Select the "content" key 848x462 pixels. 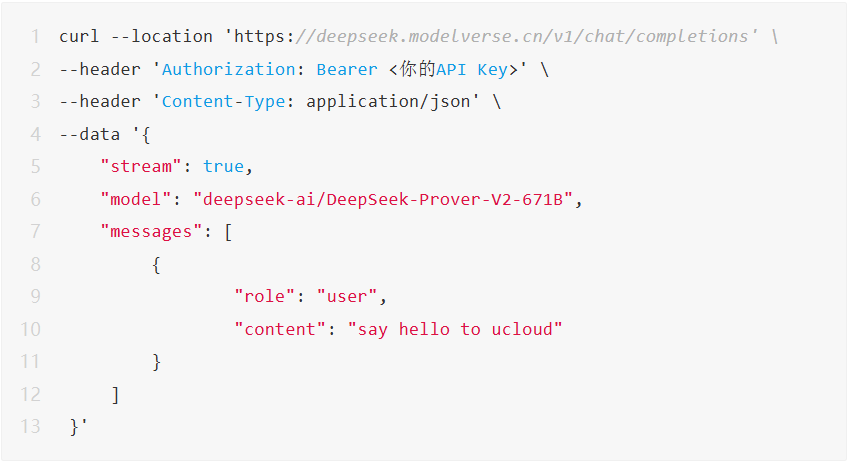point(280,329)
